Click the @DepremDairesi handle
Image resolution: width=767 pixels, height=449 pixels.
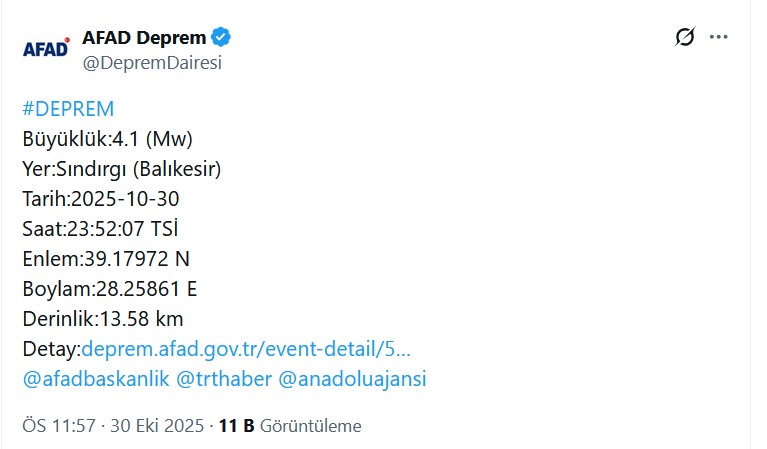pyautogui.click(x=151, y=62)
